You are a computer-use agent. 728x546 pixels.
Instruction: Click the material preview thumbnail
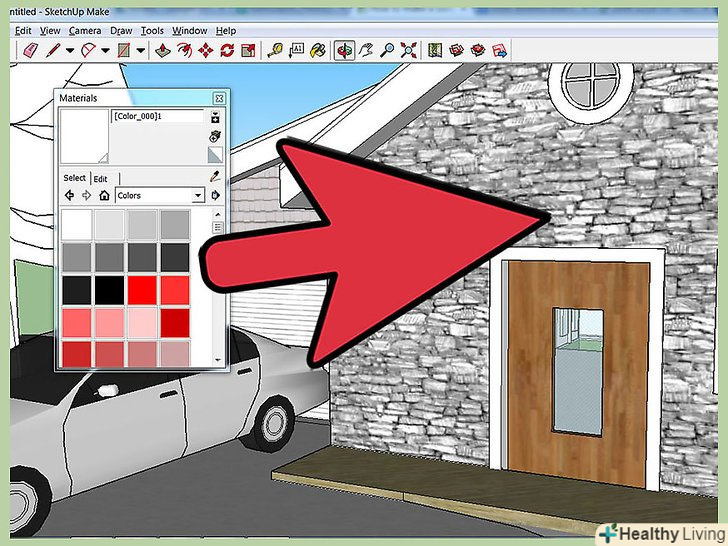click(84, 136)
